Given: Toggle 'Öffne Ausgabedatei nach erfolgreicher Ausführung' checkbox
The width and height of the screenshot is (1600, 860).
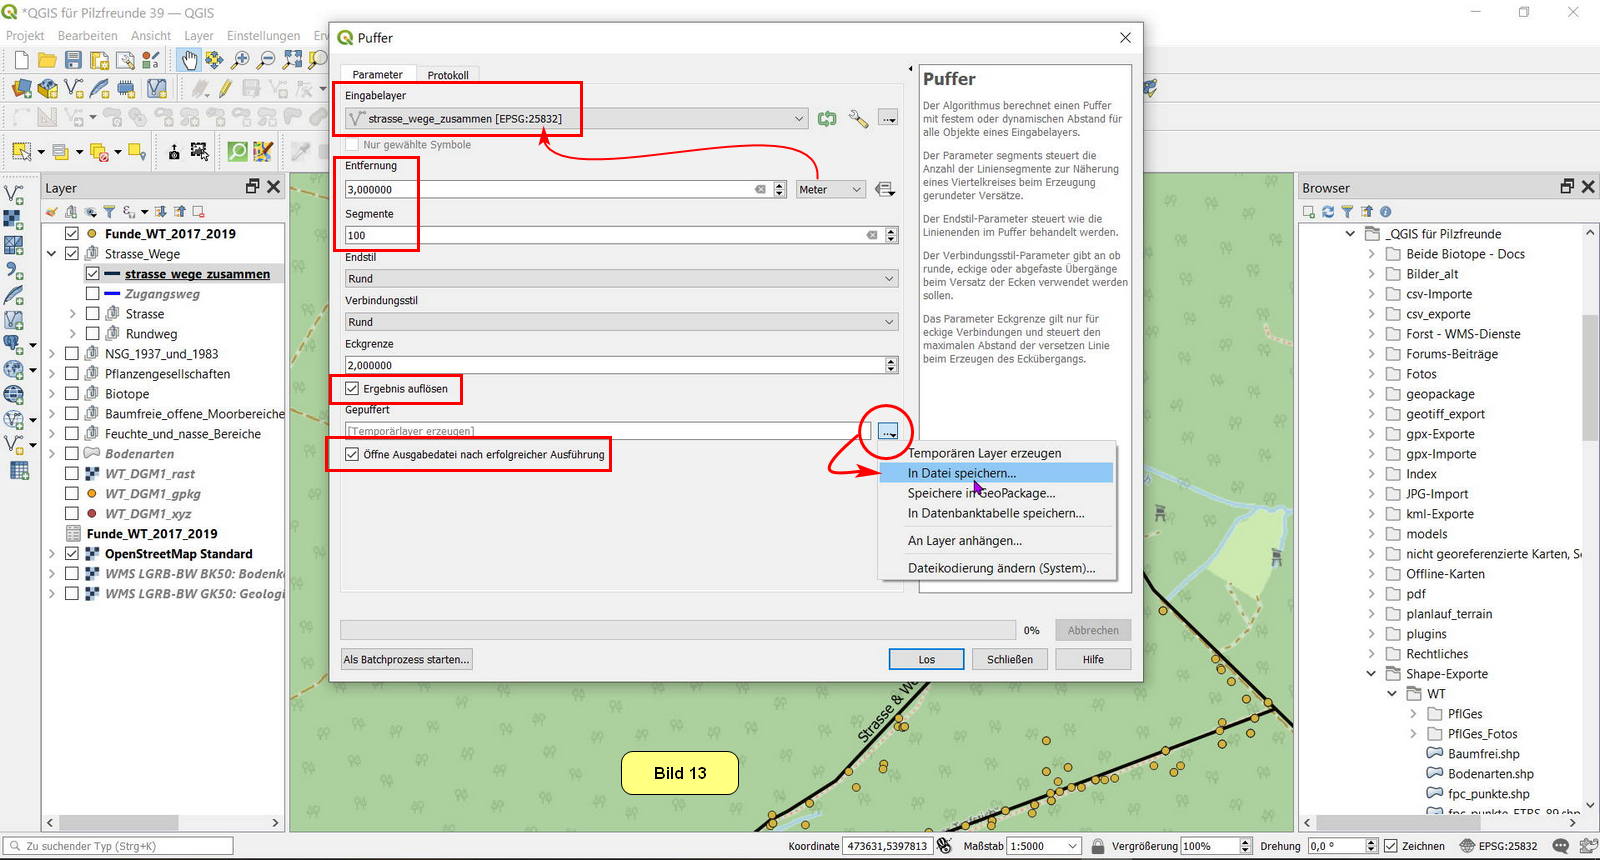Looking at the screenshot, I should coord(352,455).
